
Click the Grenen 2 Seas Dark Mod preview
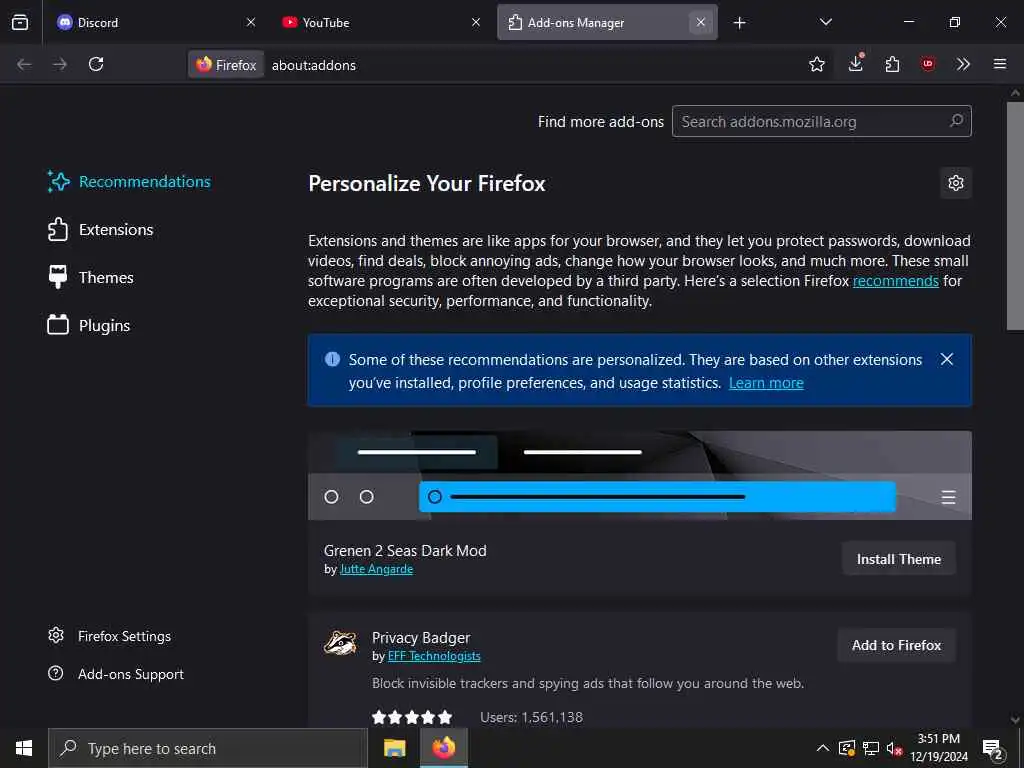(x=639, y=475)
